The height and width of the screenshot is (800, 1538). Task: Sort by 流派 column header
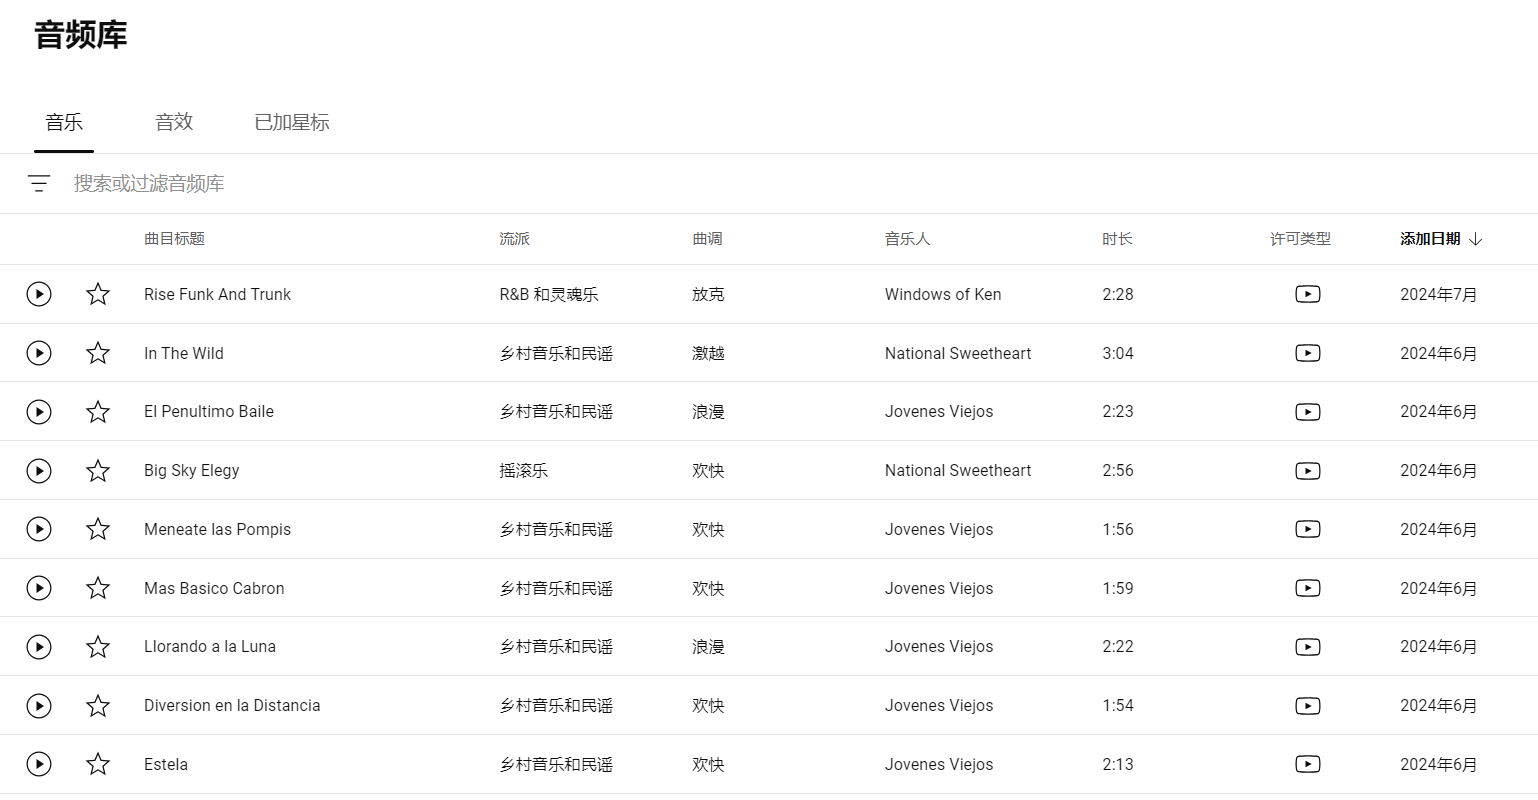point(515,239)
